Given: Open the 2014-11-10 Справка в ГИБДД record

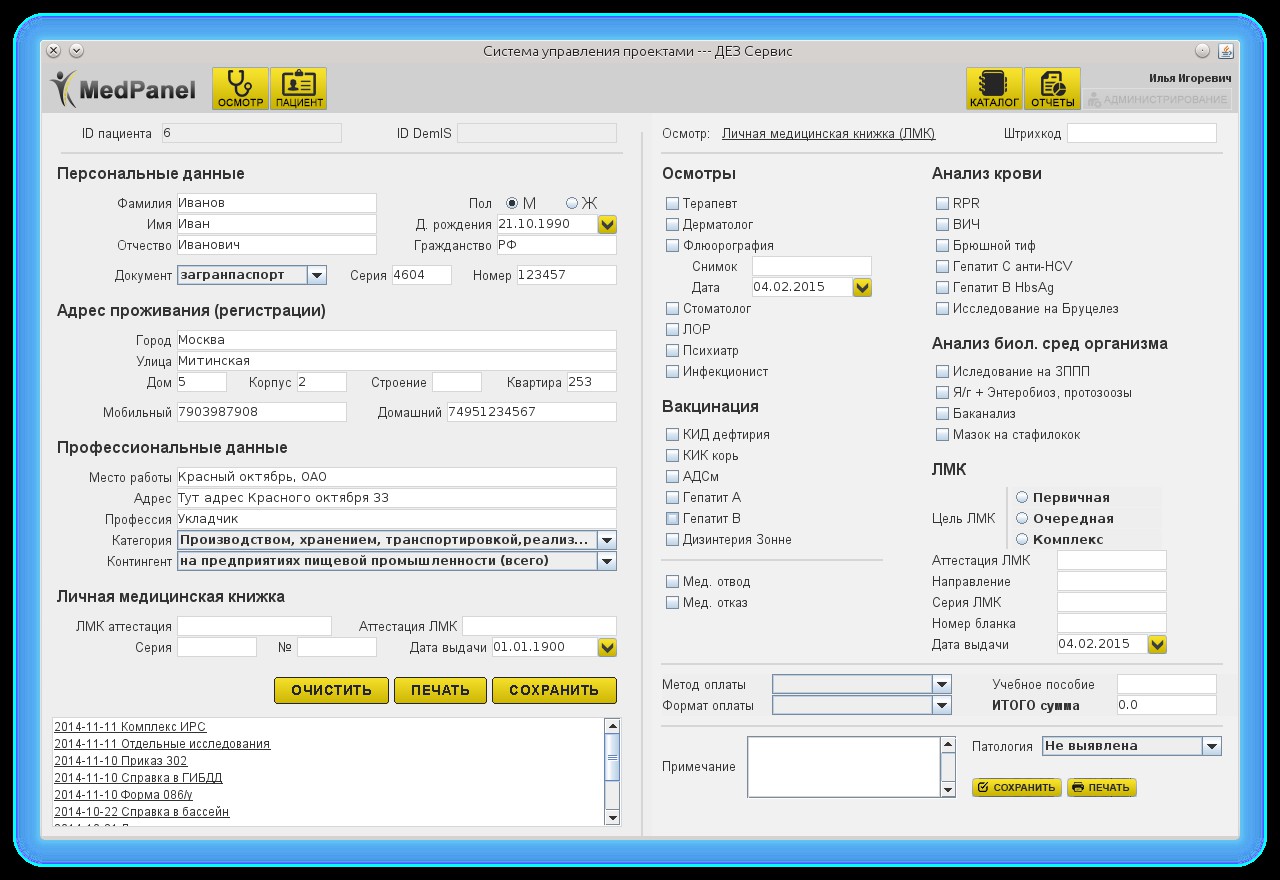Looking at the screenshot, I should pos(138,778).
